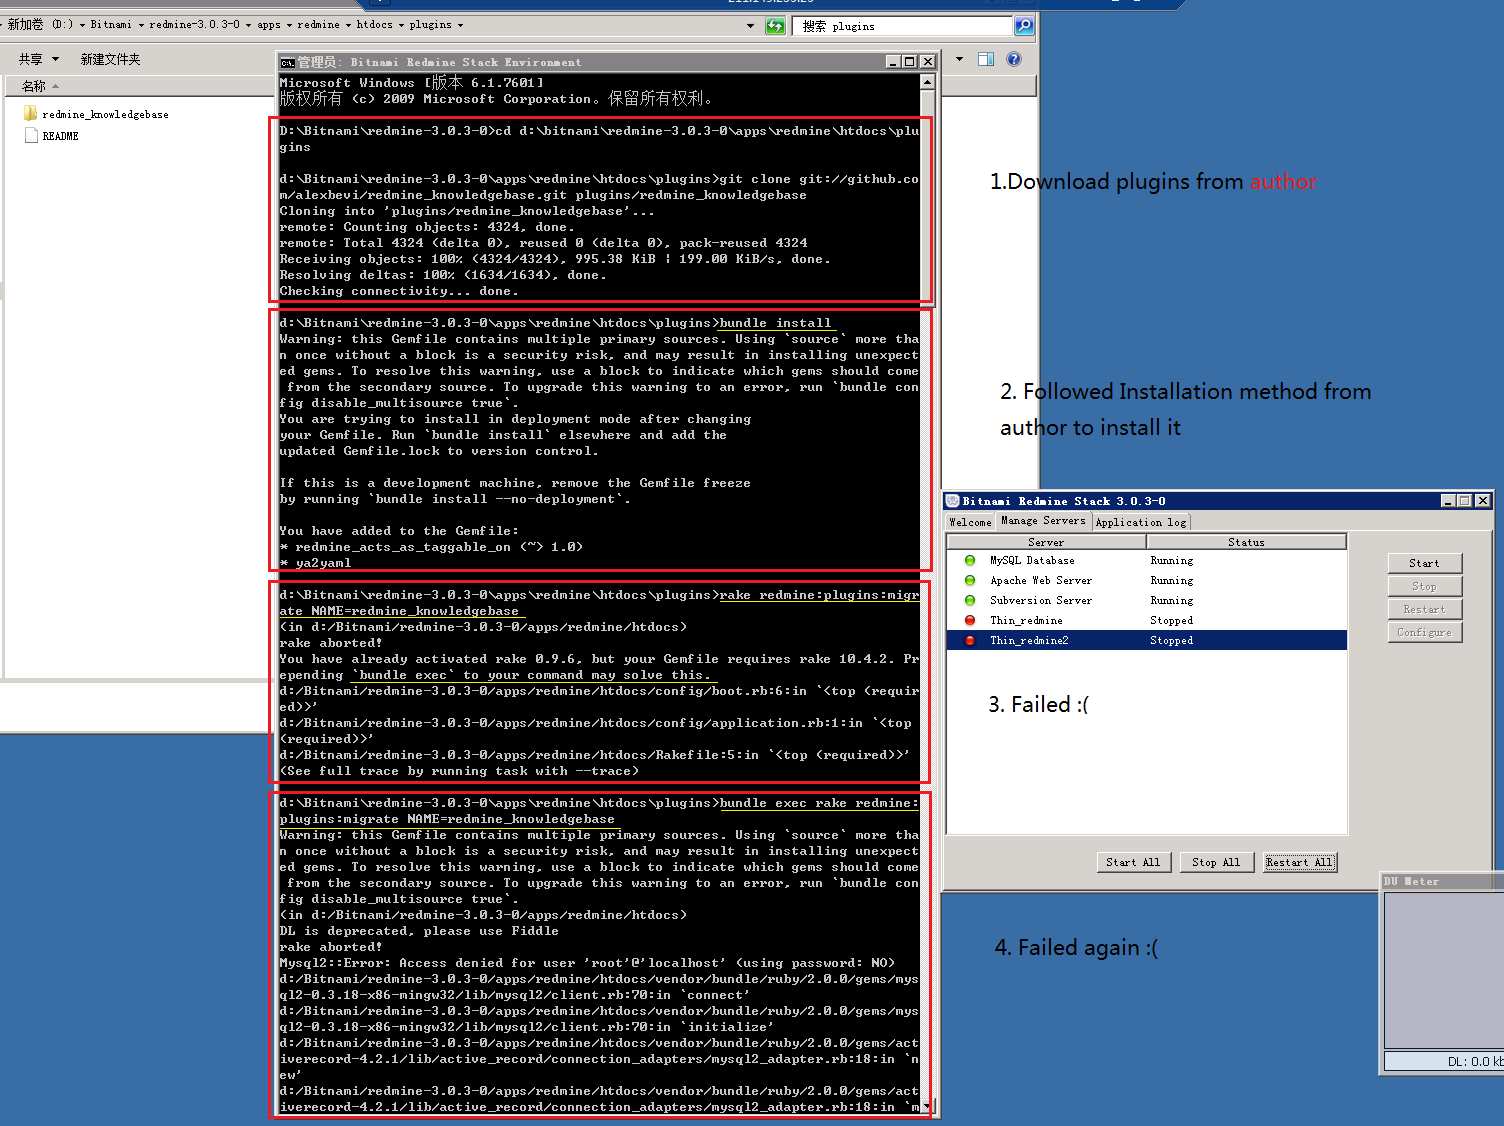Click the Stopped status of Thin_redmine
Viewport: 1504px width, 1126px height.
(x=1171, y=621)
